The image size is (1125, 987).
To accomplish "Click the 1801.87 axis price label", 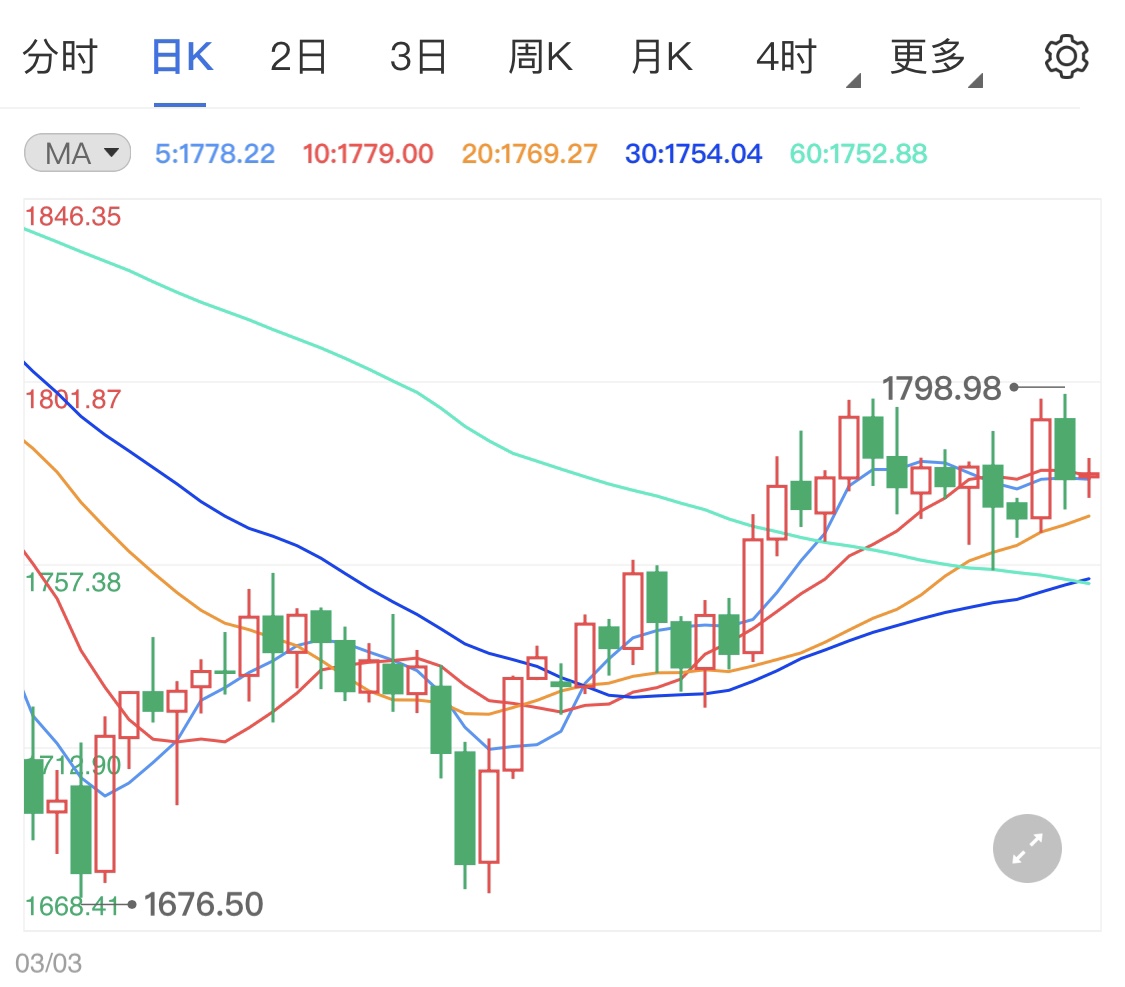I will [73, 400].
